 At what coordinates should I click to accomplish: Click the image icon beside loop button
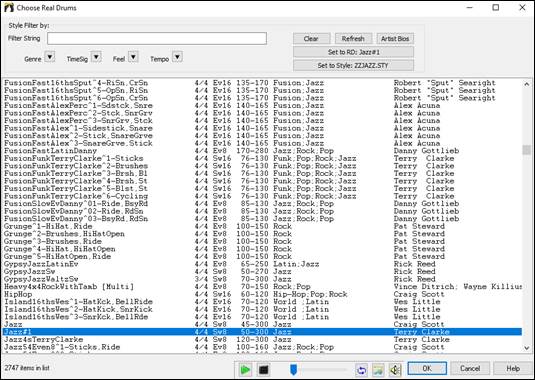coord(378,369)
